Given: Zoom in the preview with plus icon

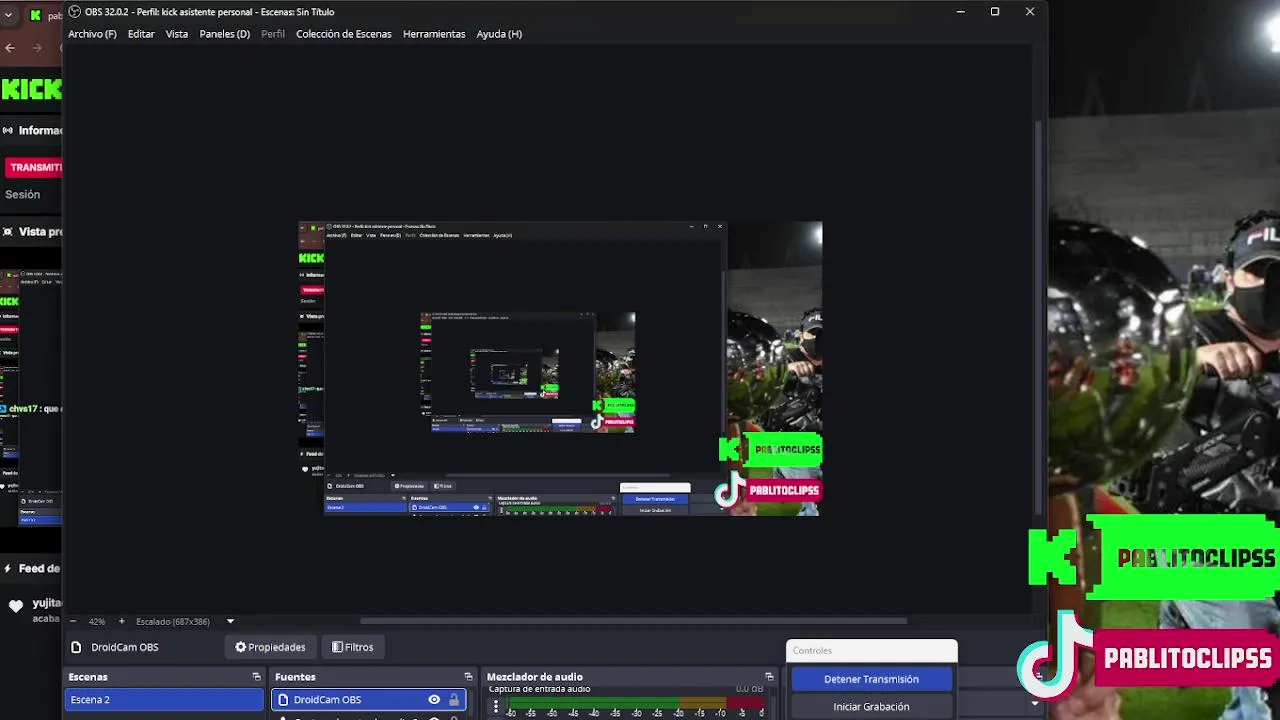Looking at the screenshot, I should click(x=122, y=621).
